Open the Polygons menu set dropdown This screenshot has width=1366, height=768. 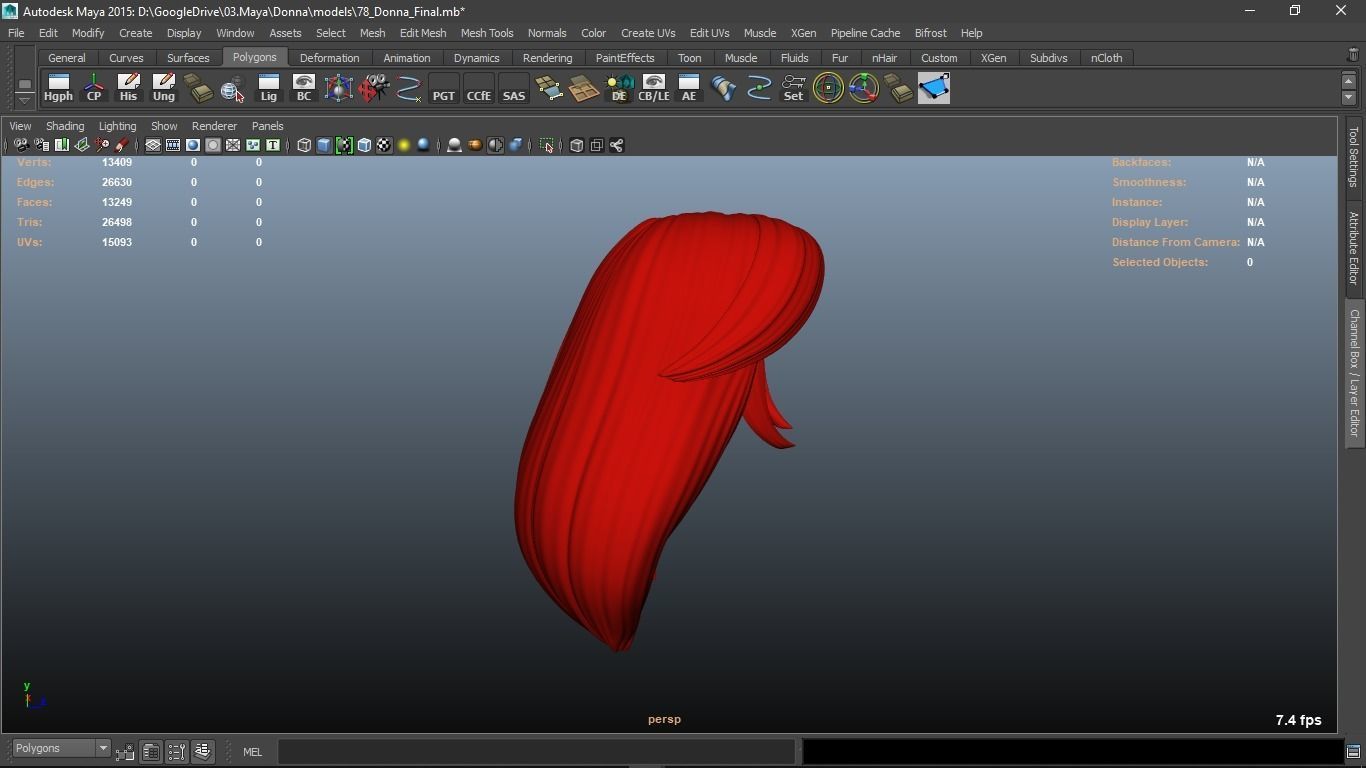[x=61, y=748]
